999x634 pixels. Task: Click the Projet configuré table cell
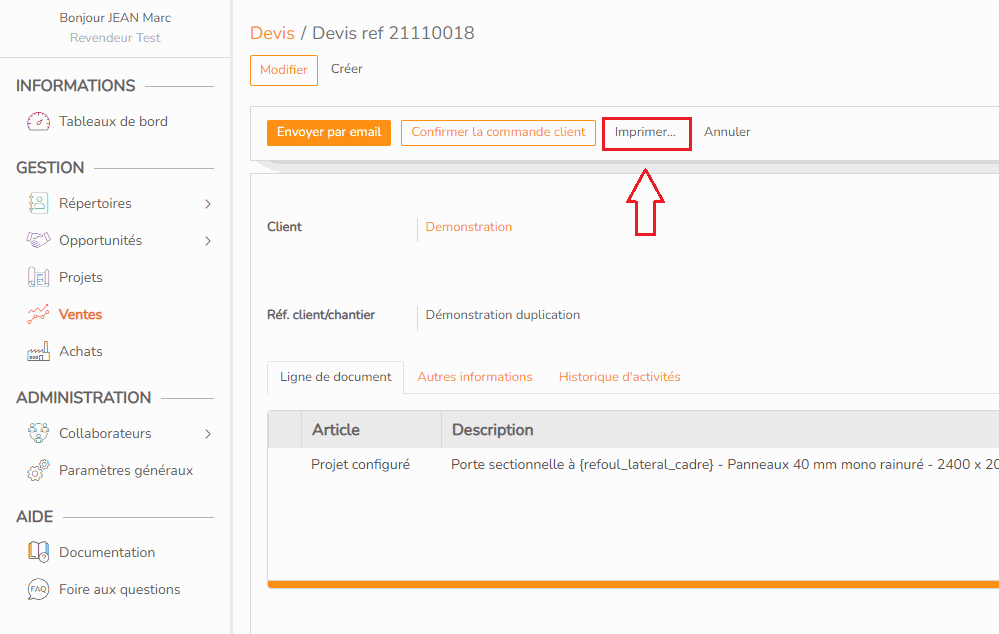coord(361,465)
